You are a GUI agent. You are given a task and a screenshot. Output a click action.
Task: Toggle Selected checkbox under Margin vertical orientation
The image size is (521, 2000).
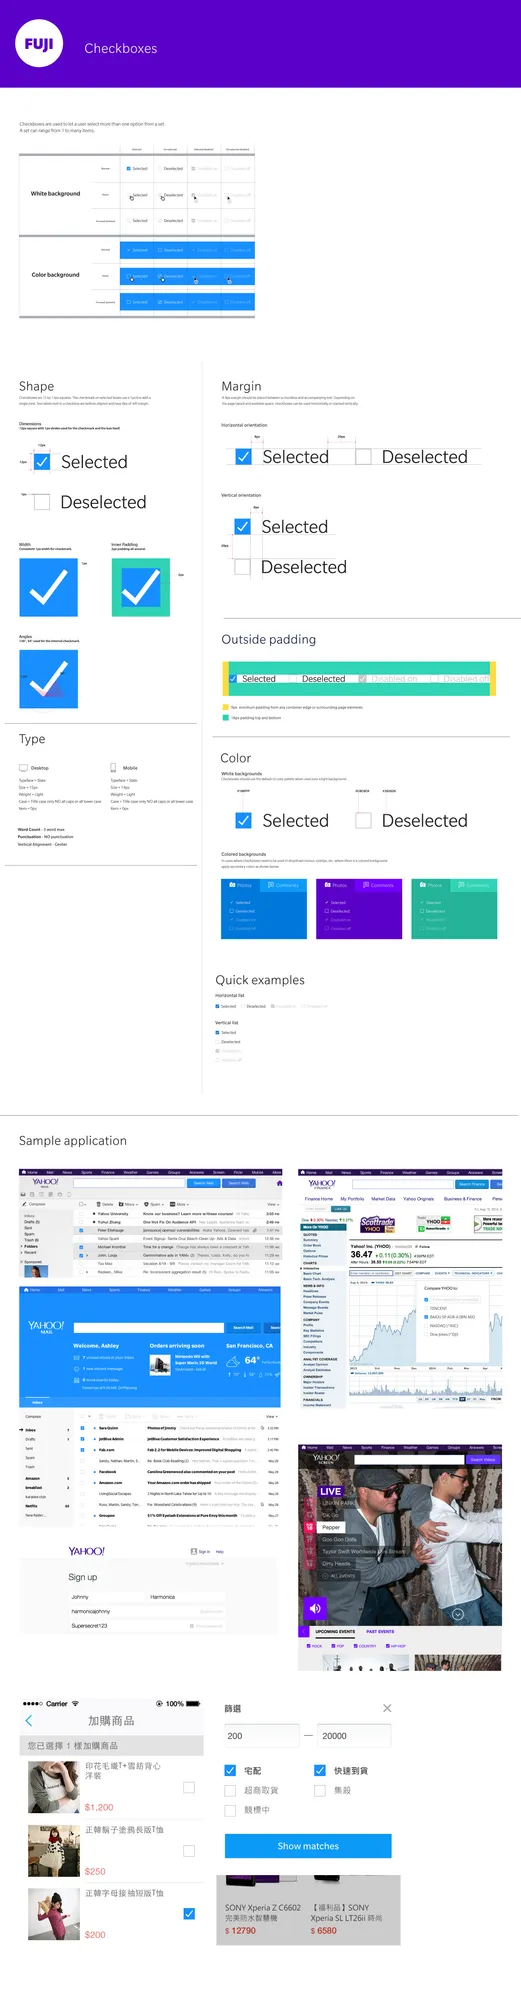pos(242,527)
